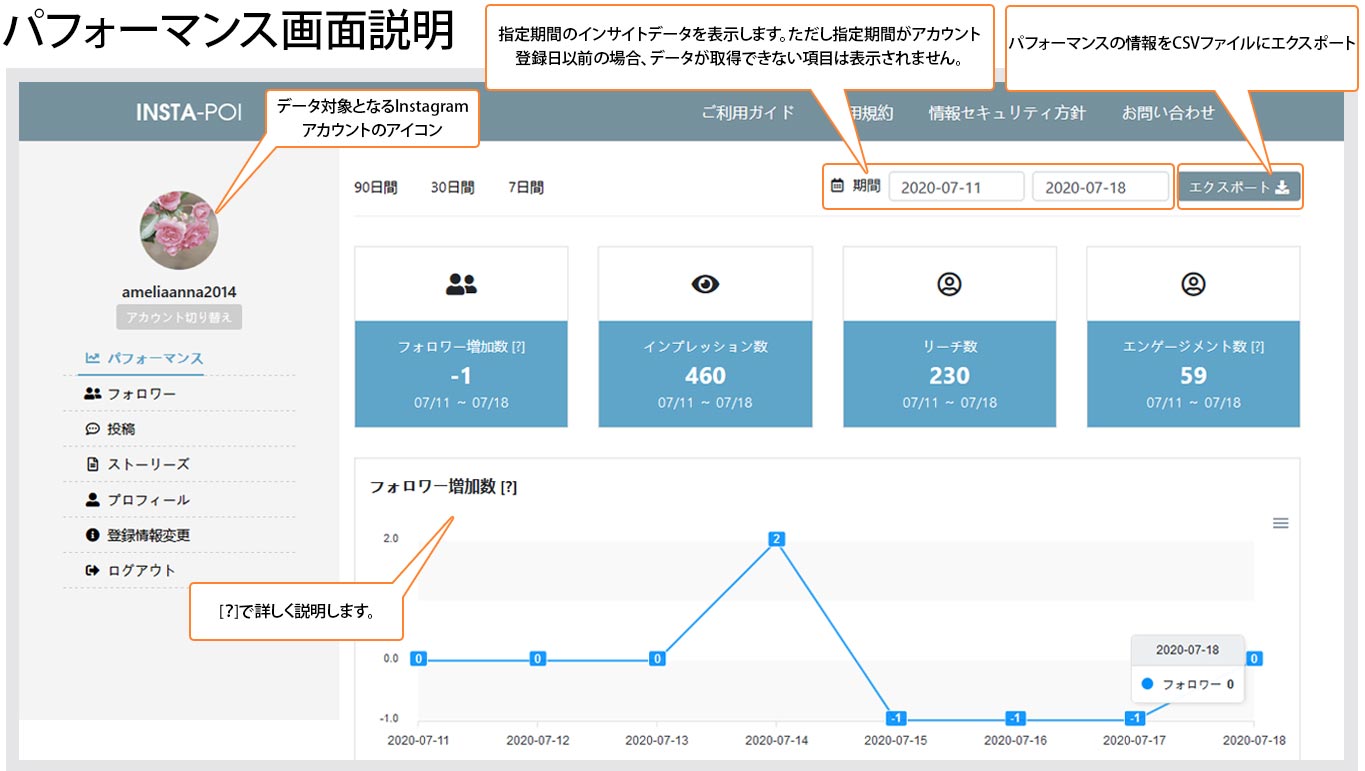Image resolution: width=1365 pixels, height=771 pixels.
Task: Click the ameliaanna2014 profile avatar
Action: (179, 230)
